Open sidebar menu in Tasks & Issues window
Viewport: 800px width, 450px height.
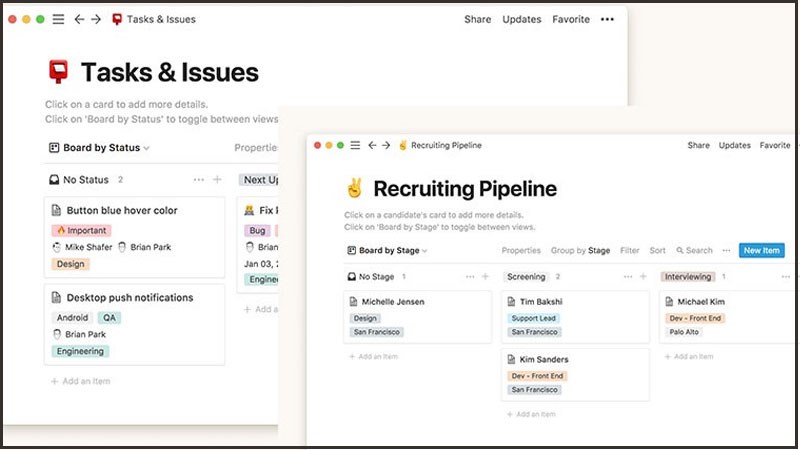58,19
